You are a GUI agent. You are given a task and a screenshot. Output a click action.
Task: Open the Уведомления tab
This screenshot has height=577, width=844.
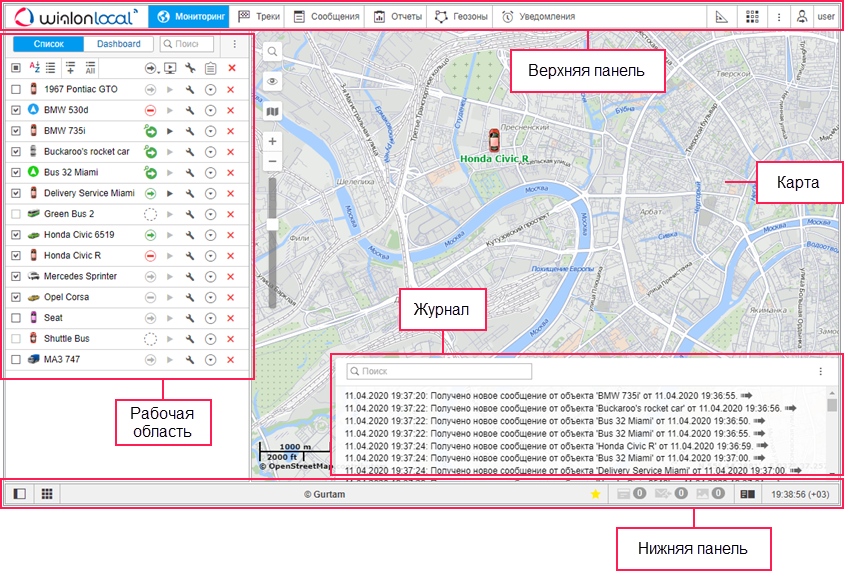pyautogui.click(x=538, y=17)
